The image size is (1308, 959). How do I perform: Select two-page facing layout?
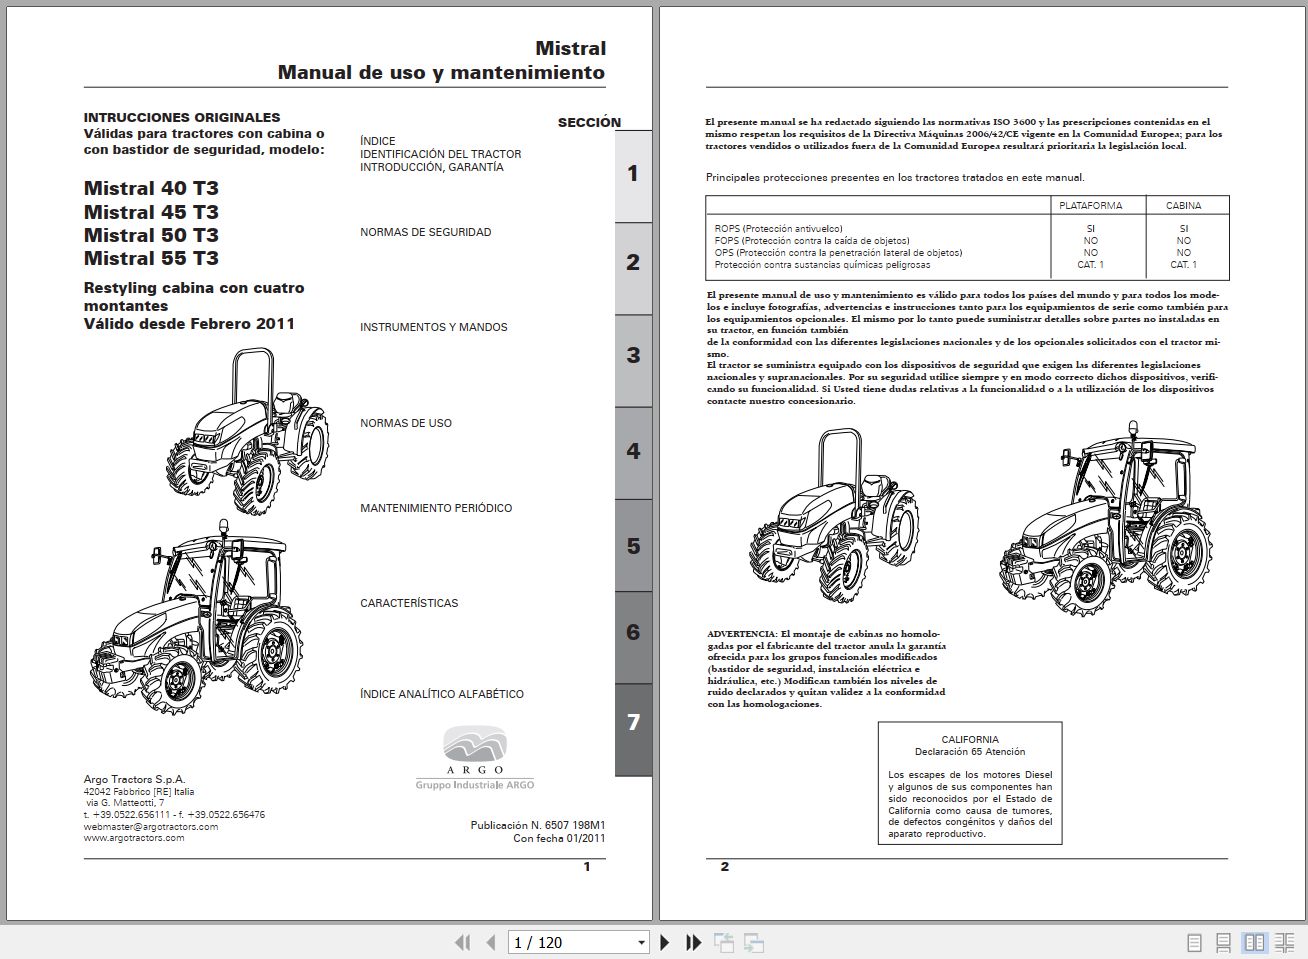pyautogui.click(x=1254, y=942)
